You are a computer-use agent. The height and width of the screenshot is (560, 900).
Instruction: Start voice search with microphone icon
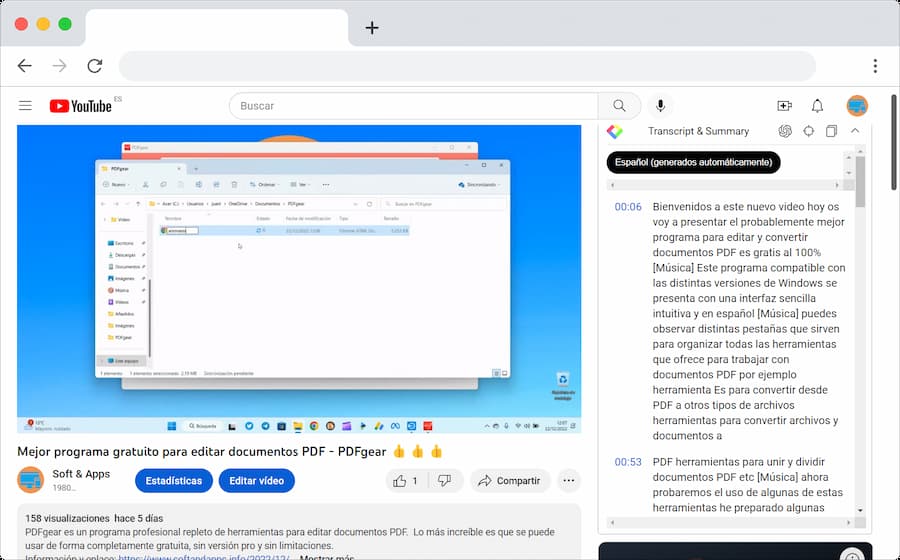[661, 106]
